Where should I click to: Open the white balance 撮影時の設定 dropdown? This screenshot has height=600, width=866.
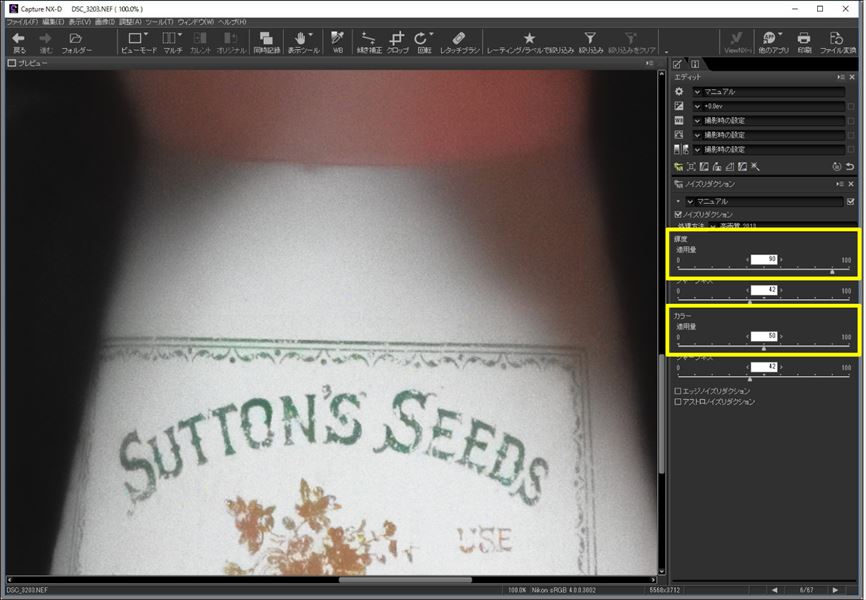click(769, 120)
